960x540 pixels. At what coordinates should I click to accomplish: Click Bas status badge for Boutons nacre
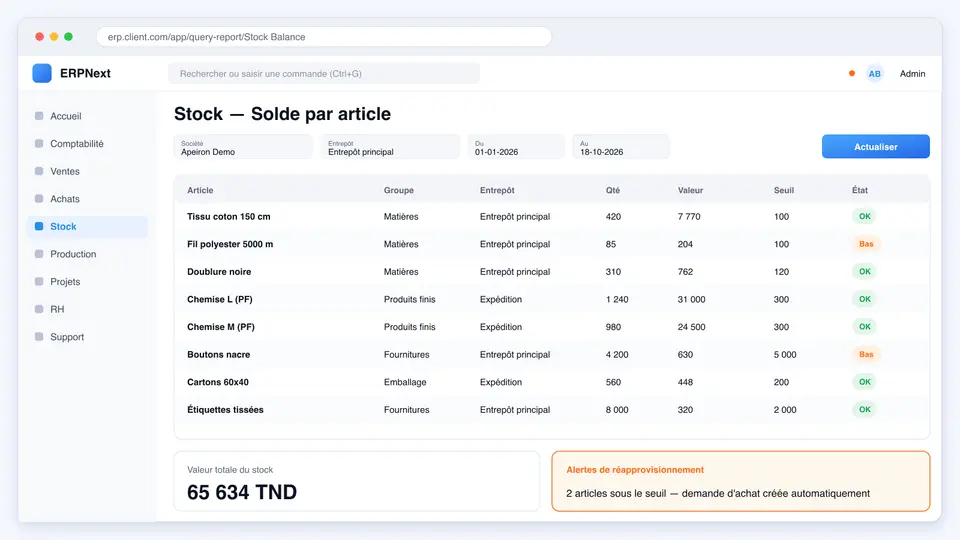866,354
